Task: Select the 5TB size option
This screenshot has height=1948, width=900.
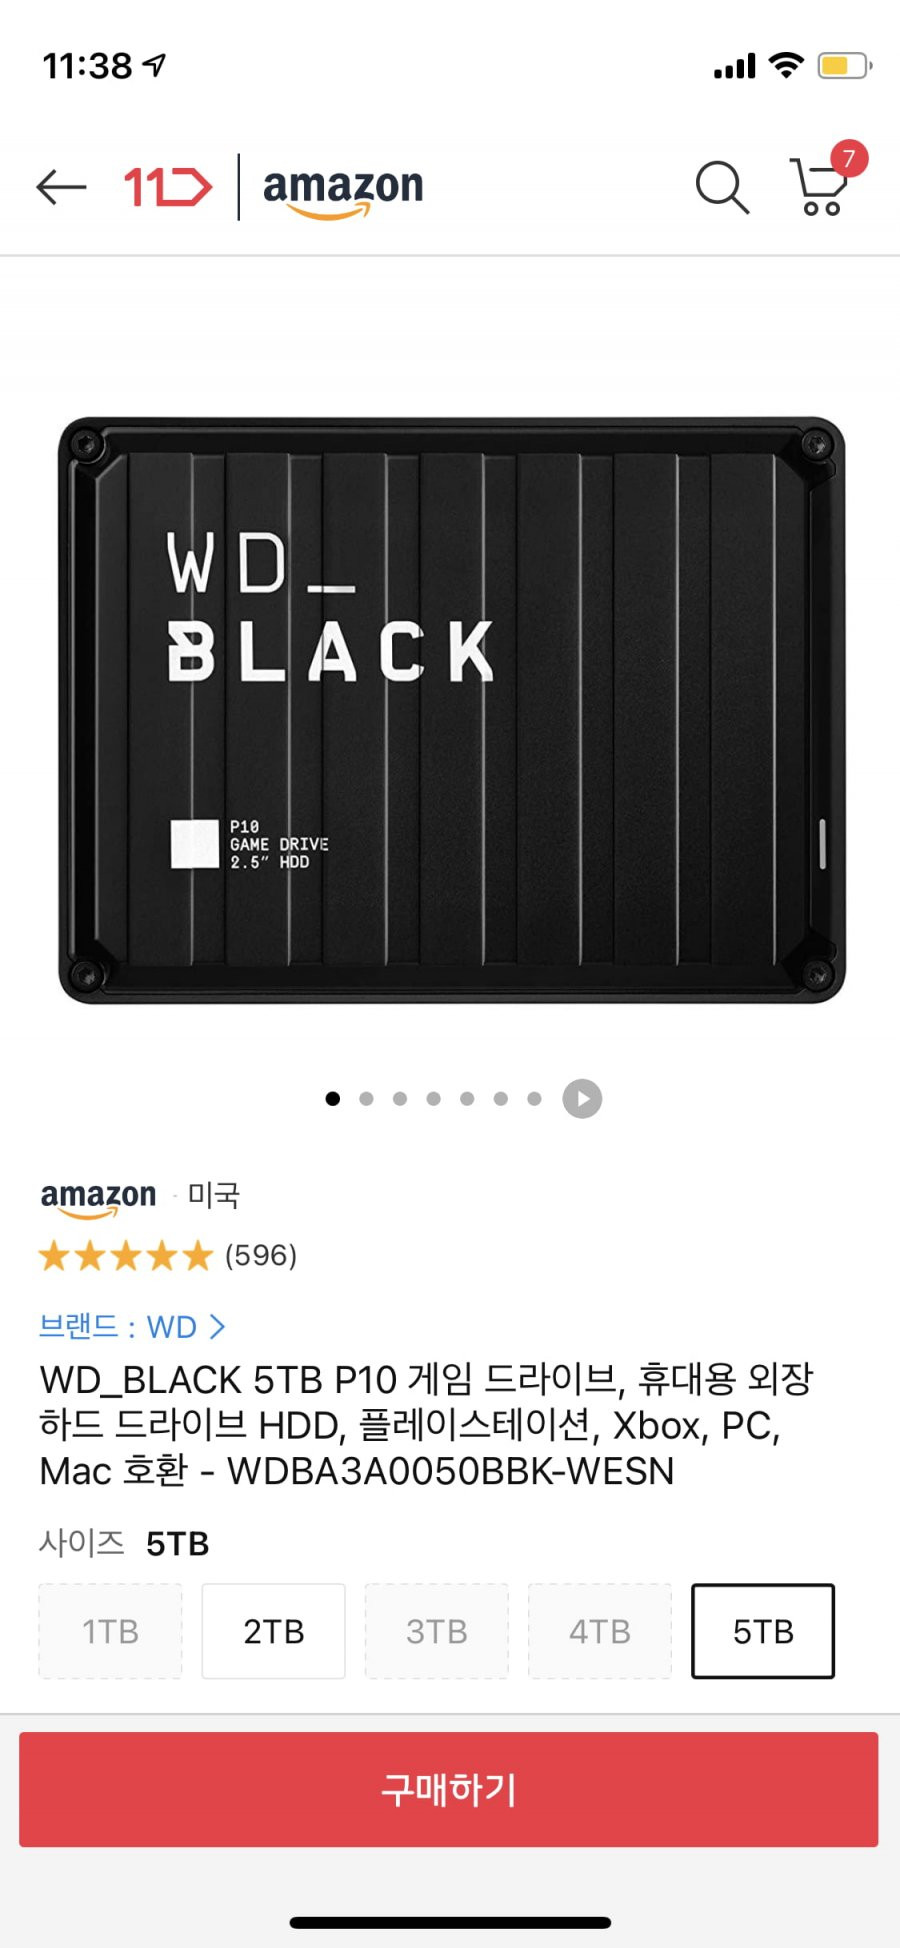Action: [763, 1631]
